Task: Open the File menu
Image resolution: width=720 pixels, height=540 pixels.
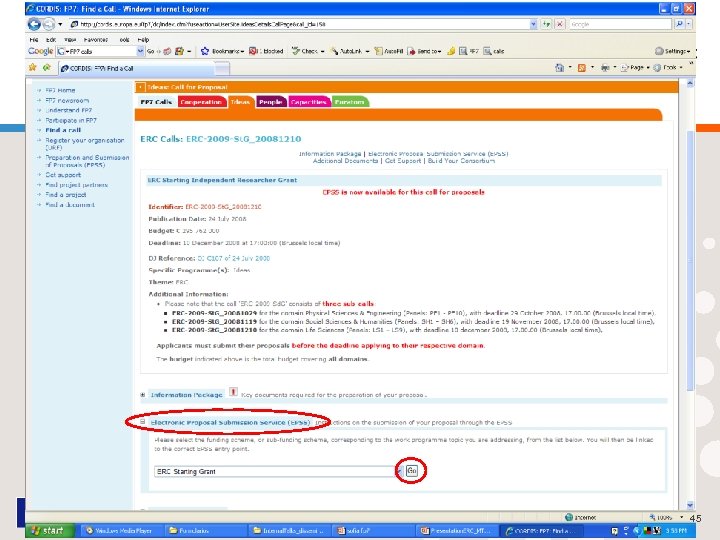Action: 34,39
